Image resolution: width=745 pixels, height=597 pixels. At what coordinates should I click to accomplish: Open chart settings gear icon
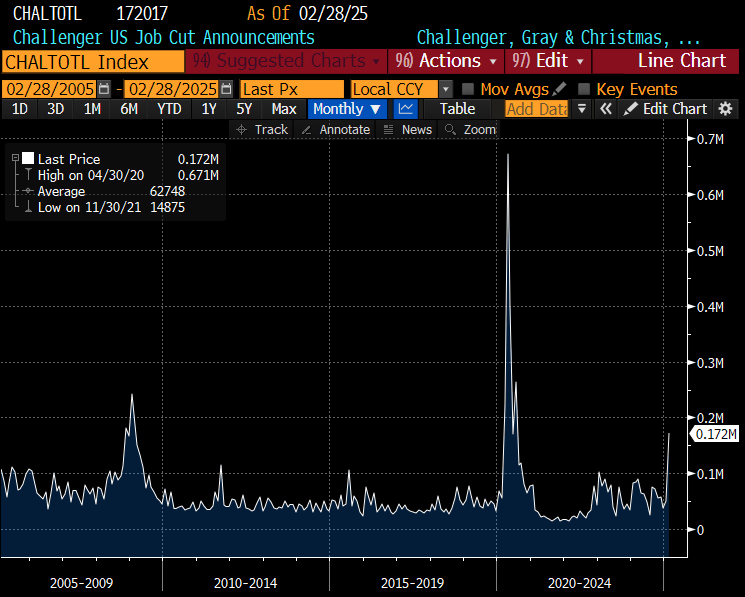click(x=726, y=109)
